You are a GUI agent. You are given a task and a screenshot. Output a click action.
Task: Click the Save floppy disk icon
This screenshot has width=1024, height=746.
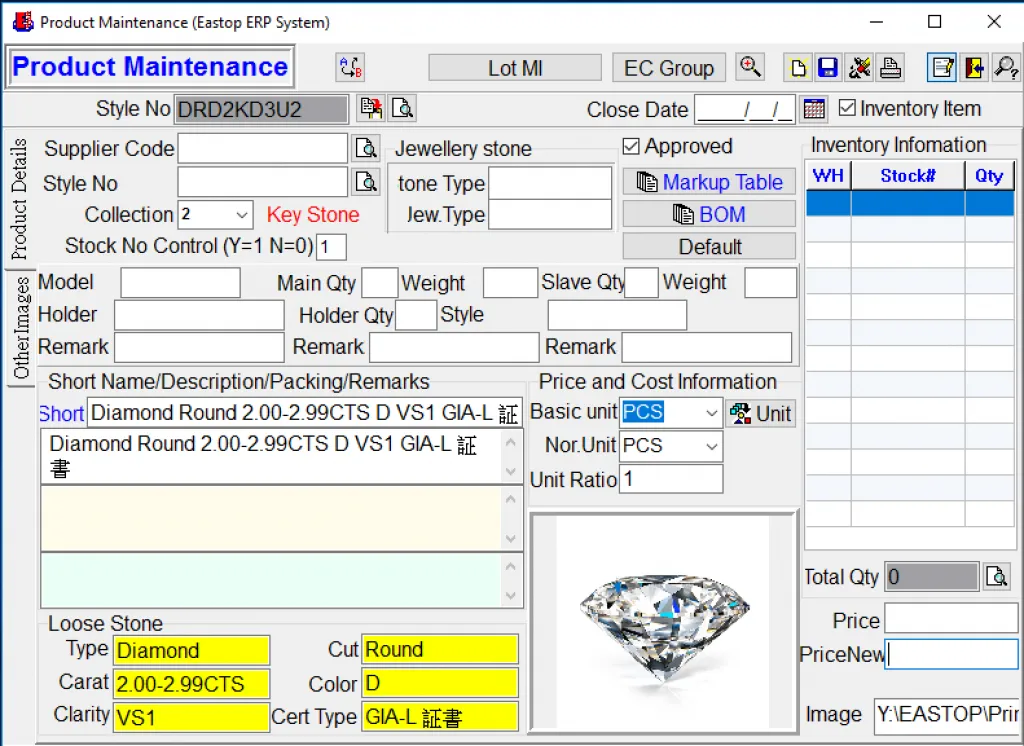pos(828,68)
